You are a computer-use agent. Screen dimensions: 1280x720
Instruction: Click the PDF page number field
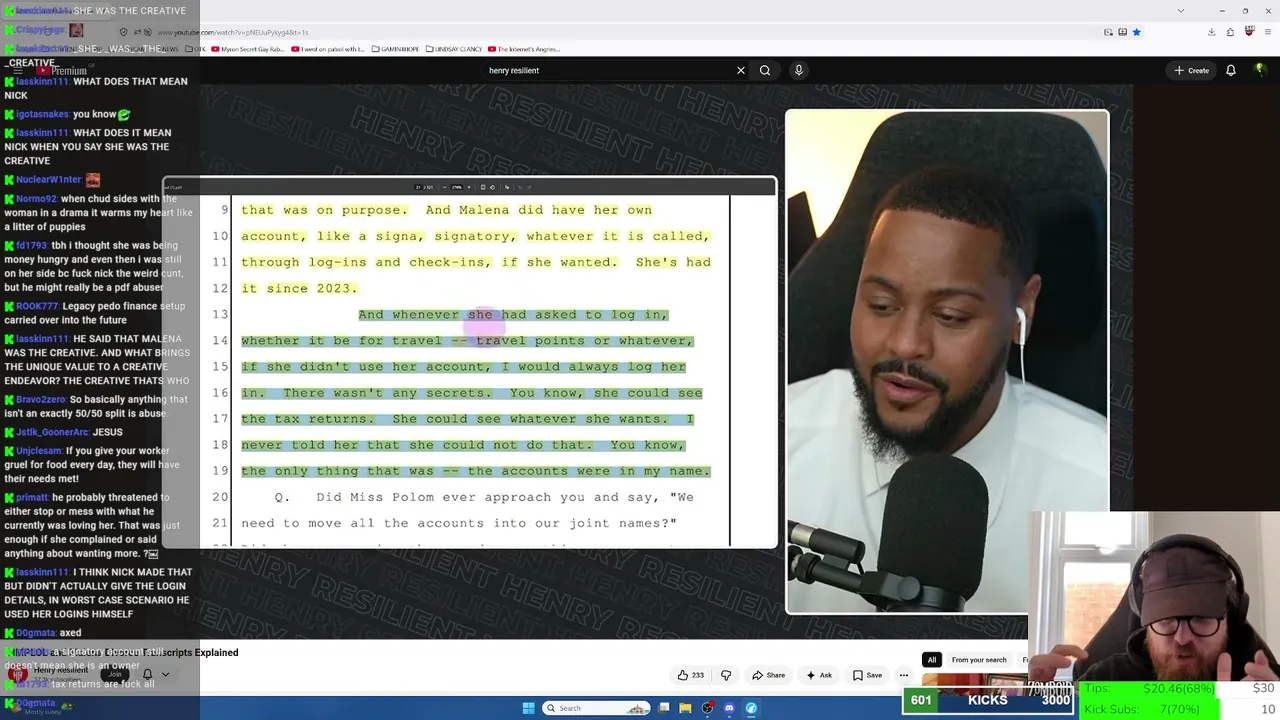click(x=419, y=187)
